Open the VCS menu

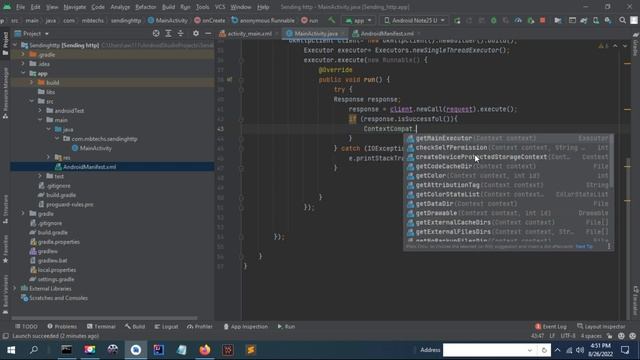coord(220,7)
